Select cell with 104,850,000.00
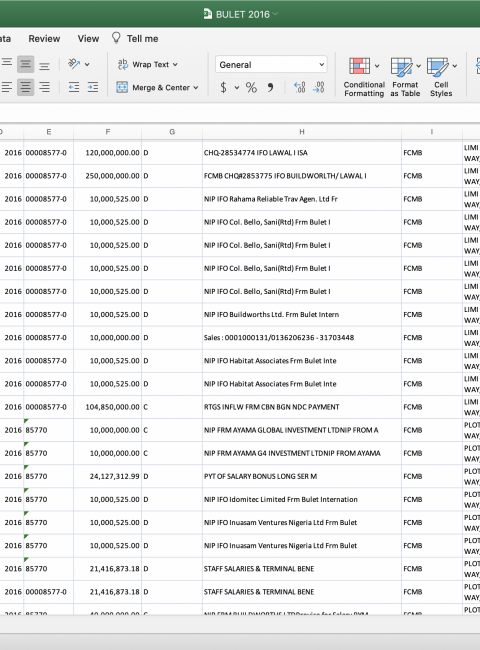The height and width of the screenshot is (650, 480). pyautogui.click(x=107, y=407)
